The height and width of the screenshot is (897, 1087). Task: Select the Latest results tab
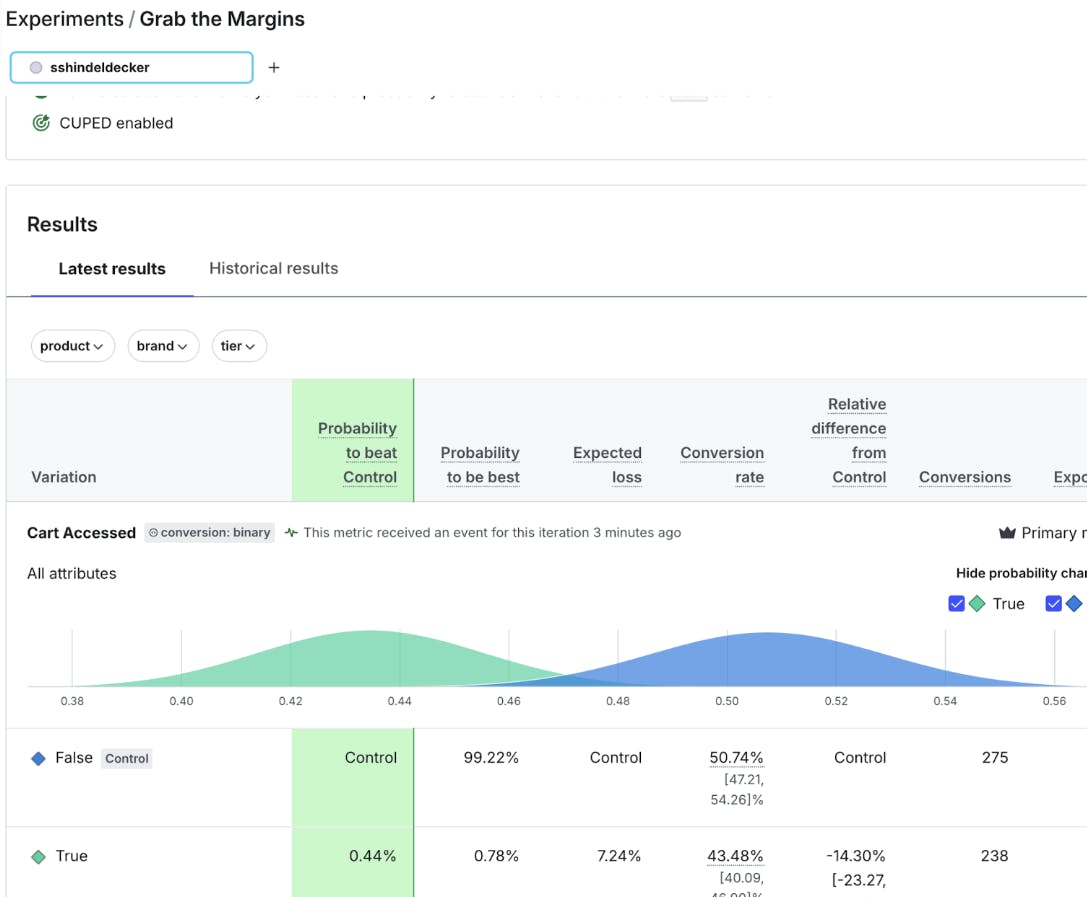[112, 268]
